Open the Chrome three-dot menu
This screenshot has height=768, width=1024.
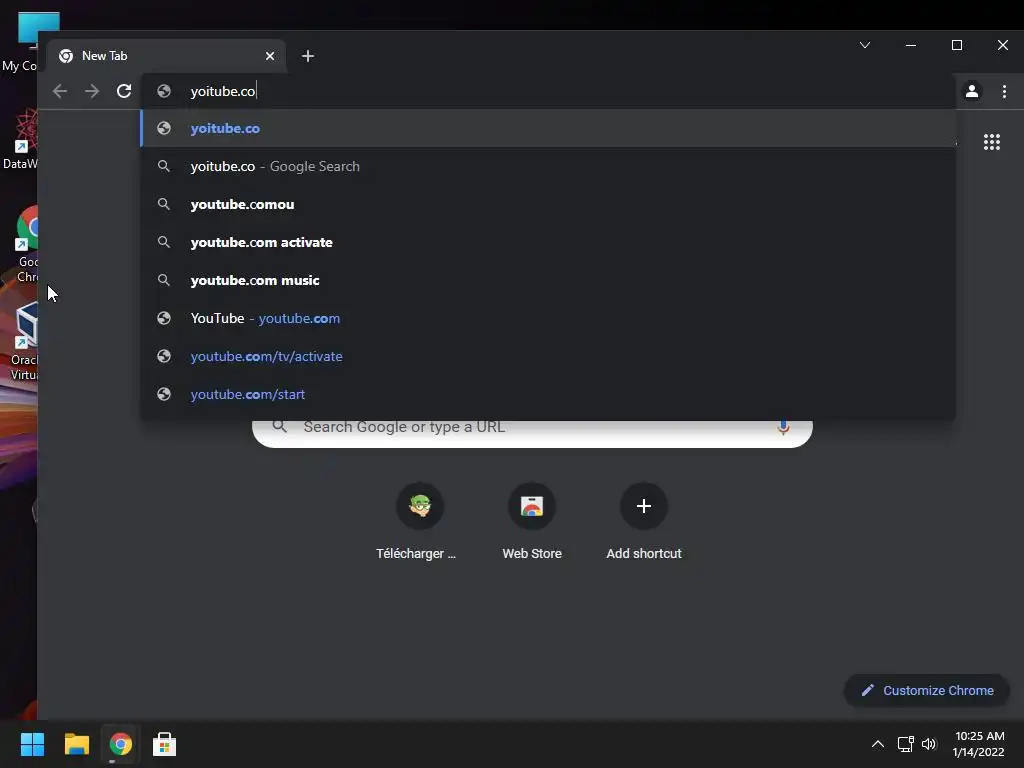coord(1004,91)
